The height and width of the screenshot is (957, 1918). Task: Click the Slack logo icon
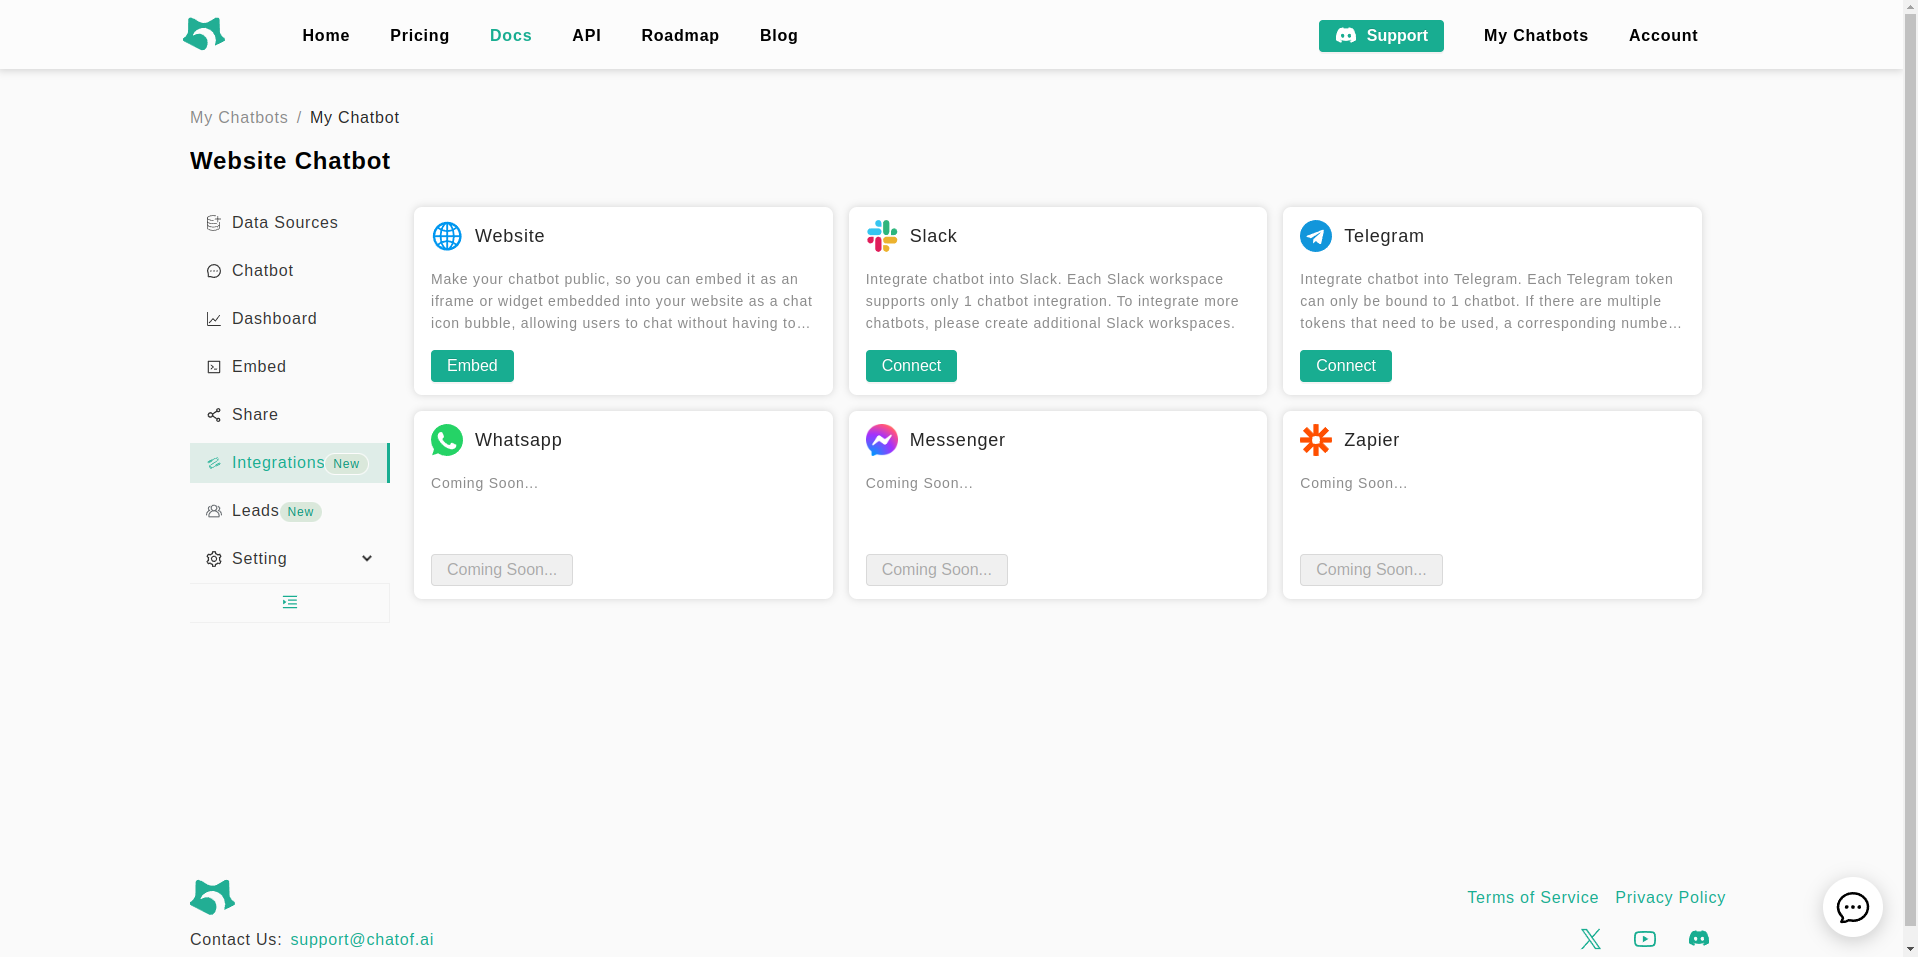pyautogui.click(x=882, y=236)
